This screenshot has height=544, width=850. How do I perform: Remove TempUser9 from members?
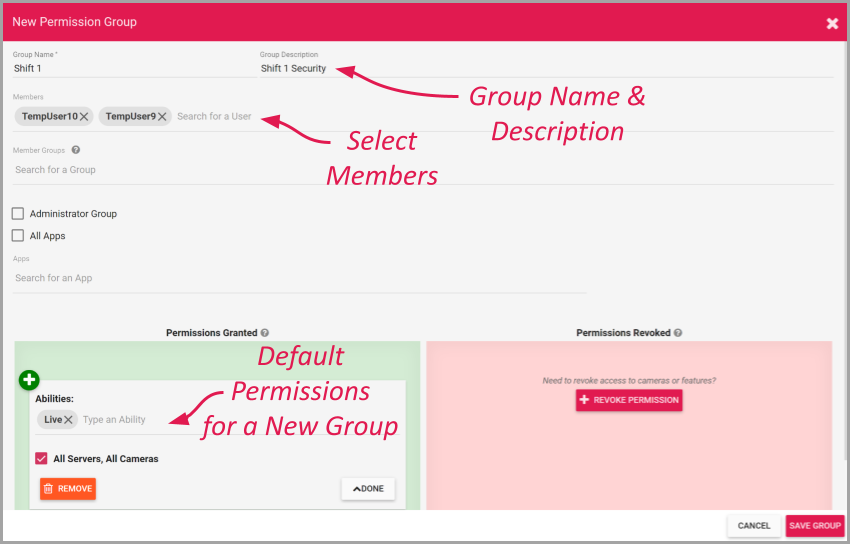pyautogui.click(x=162, y=116)
